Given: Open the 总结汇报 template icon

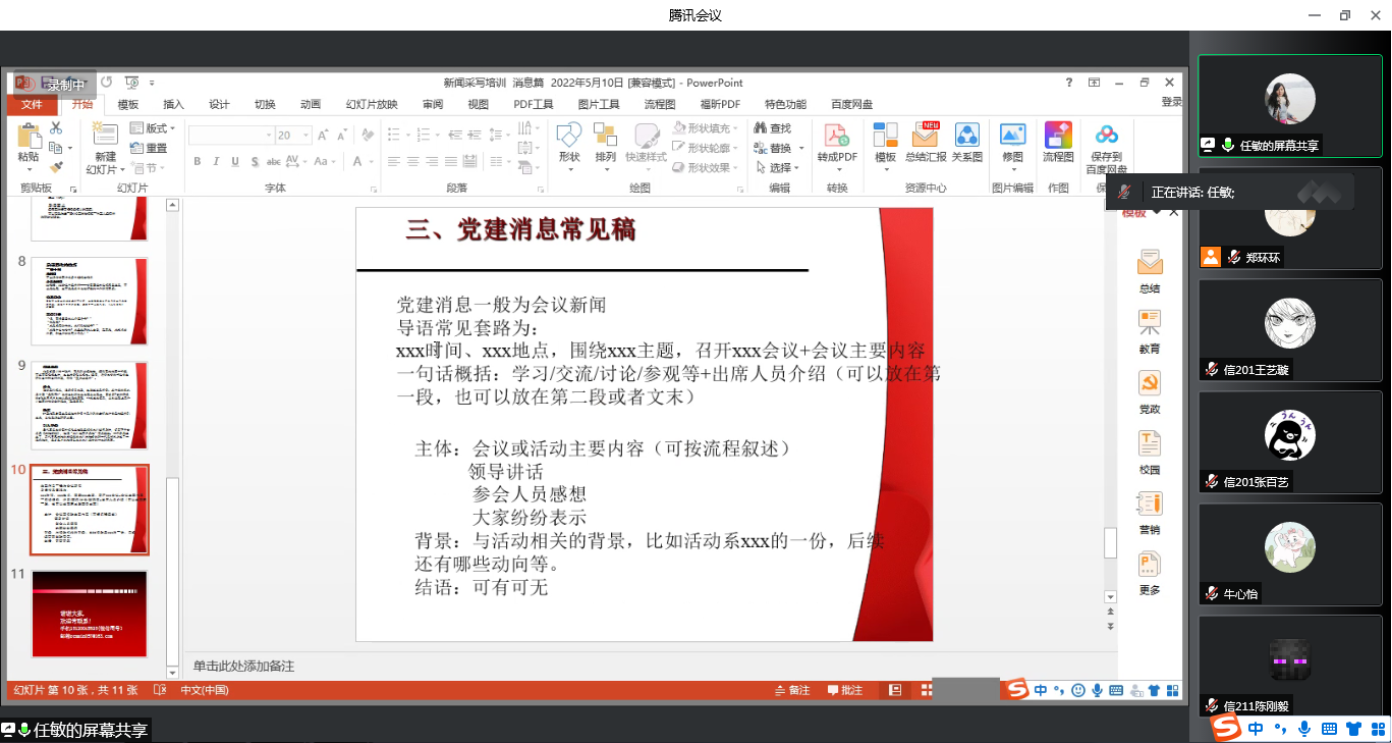Looking at the screenshot, I should (925, 137).
